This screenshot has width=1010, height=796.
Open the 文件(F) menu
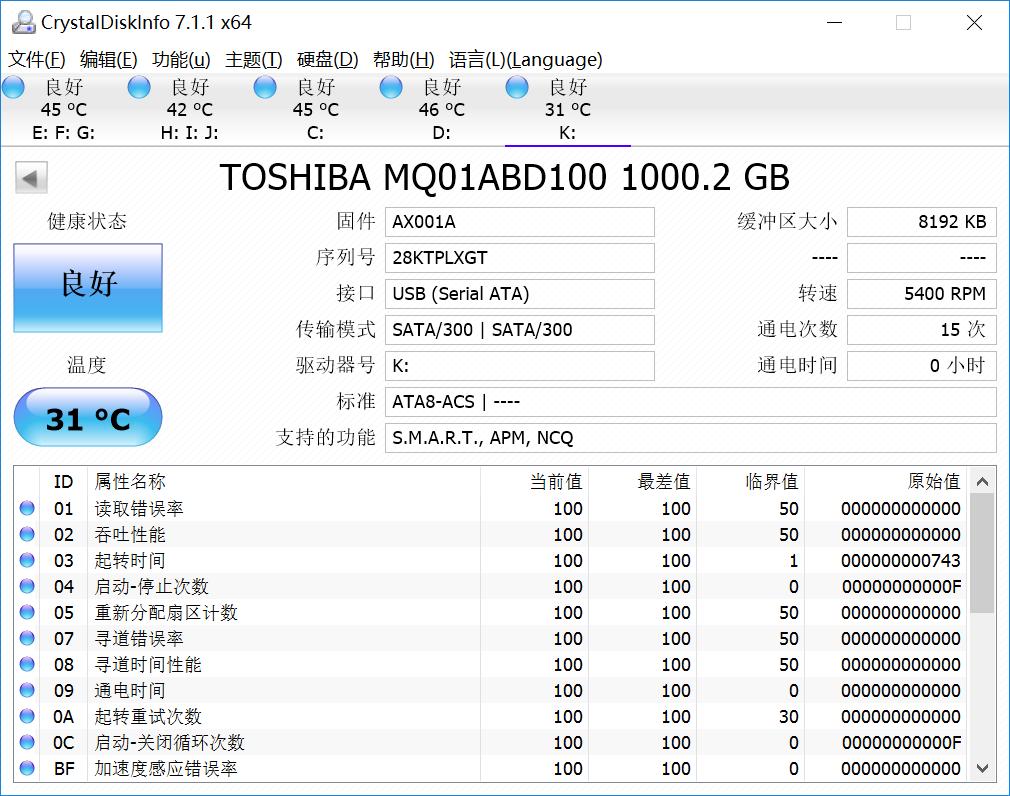pyautogui.click(x=37, y=59)
